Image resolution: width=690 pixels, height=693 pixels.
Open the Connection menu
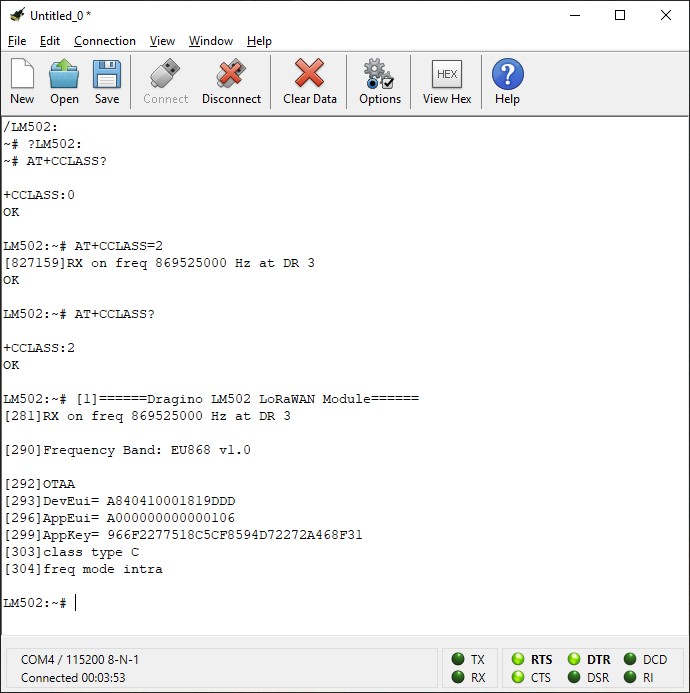coord(105,41)
